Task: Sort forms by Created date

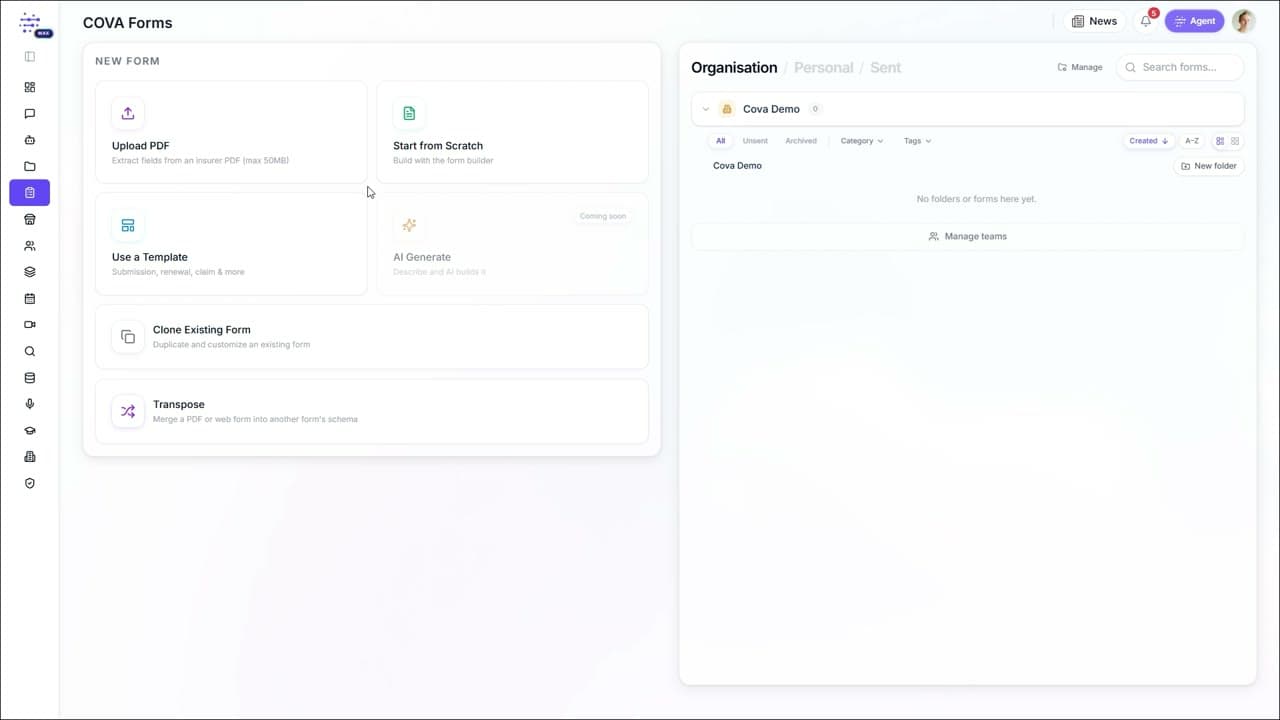Action: pos(1149,141)
